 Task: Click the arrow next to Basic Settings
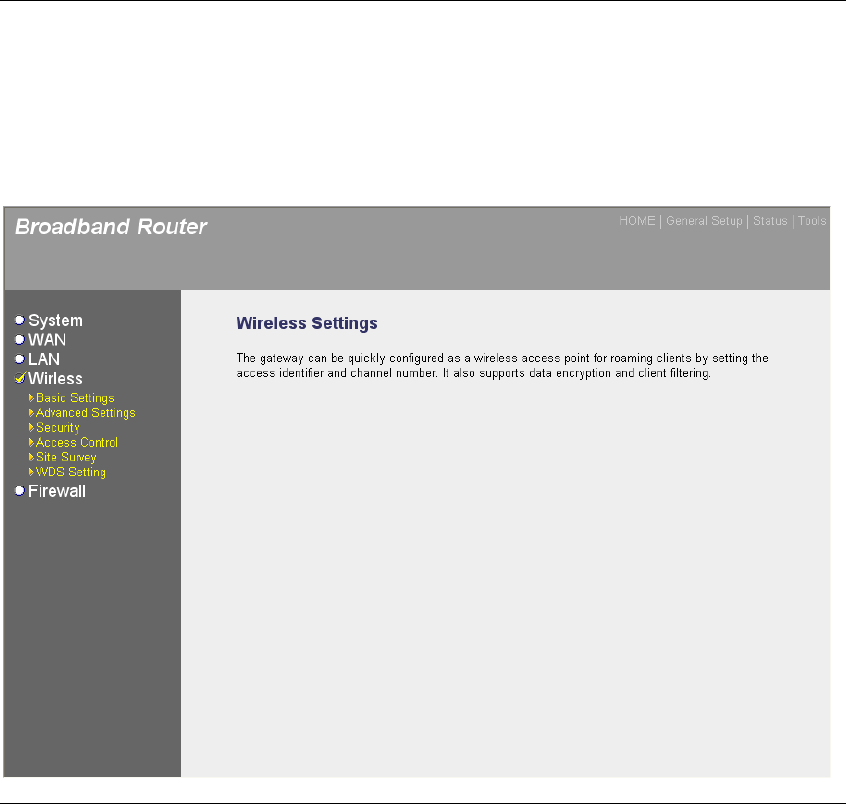click(x=31, y=398)
